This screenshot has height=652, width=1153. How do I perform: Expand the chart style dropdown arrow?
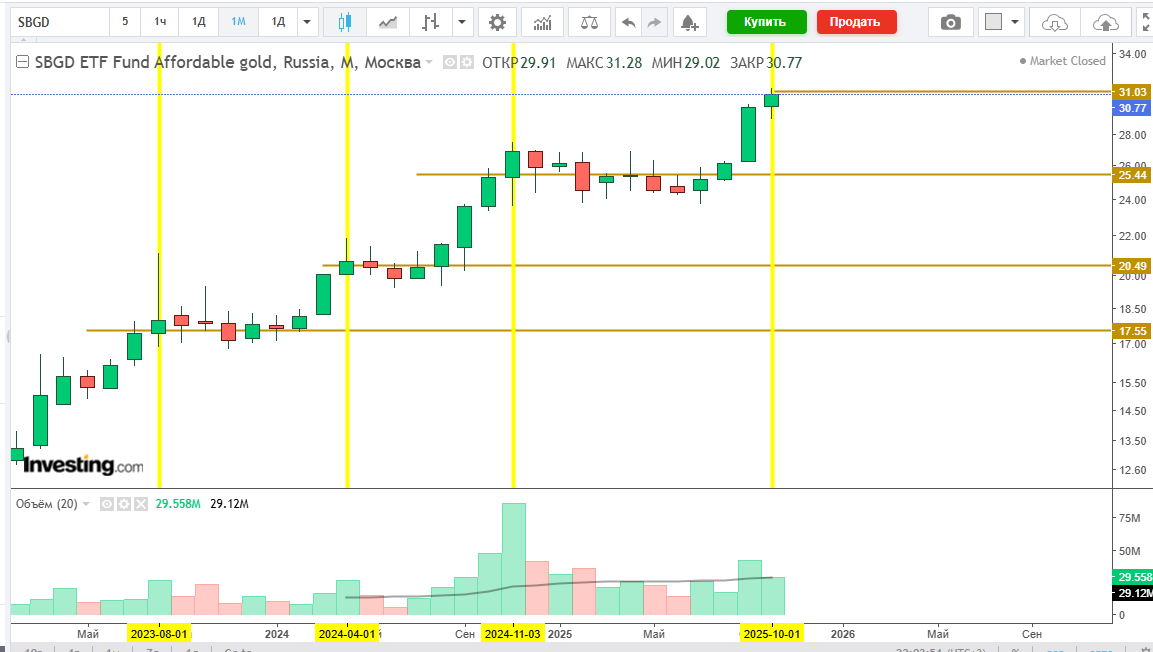tap(462, 22)
